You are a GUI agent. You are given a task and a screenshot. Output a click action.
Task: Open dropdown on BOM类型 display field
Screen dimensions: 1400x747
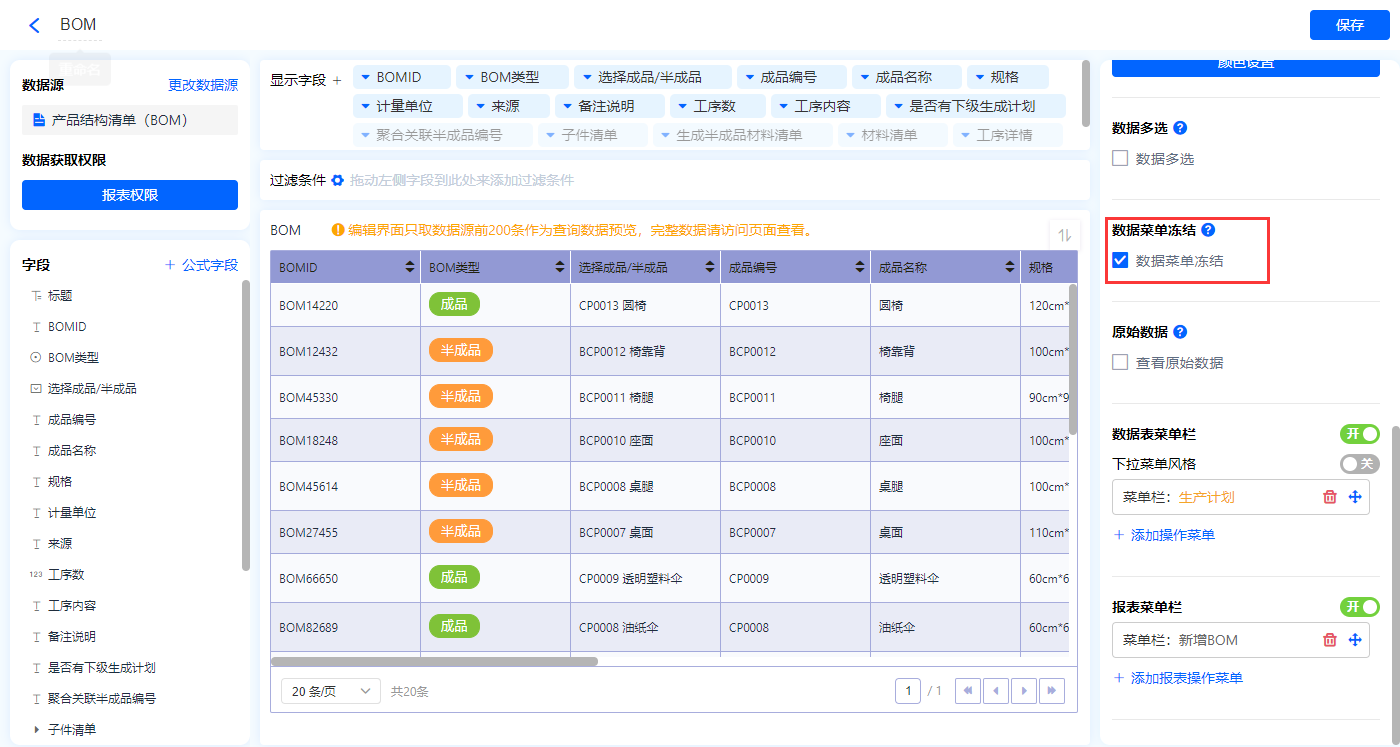pyautogui.click(x=468, y=77)
